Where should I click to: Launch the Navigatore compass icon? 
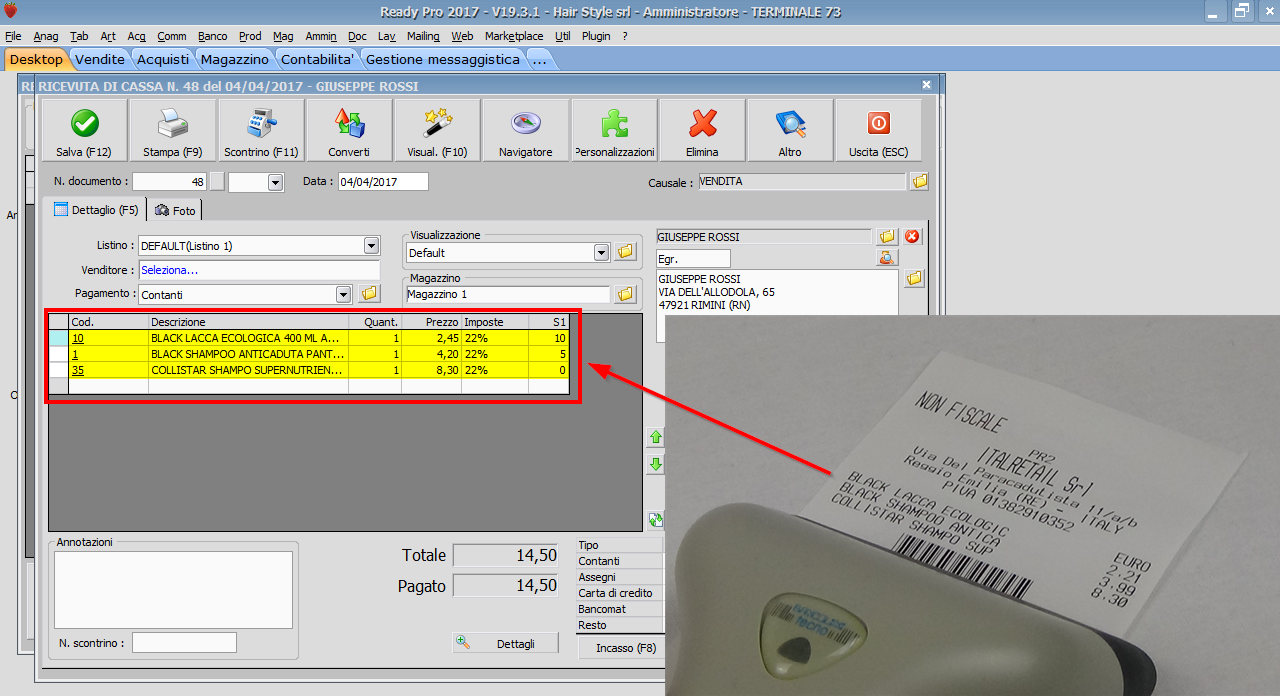tap(526, 124)
